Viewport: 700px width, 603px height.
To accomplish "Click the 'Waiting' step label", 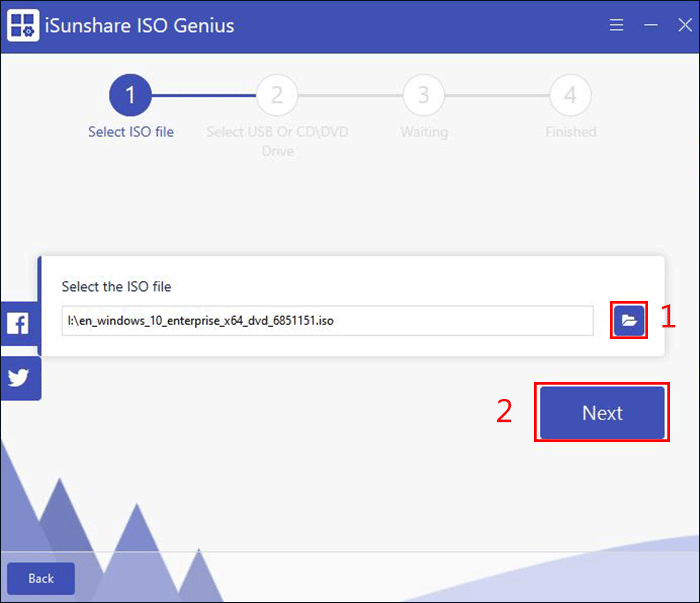I will pyautogui.click(x=424, y=132).
